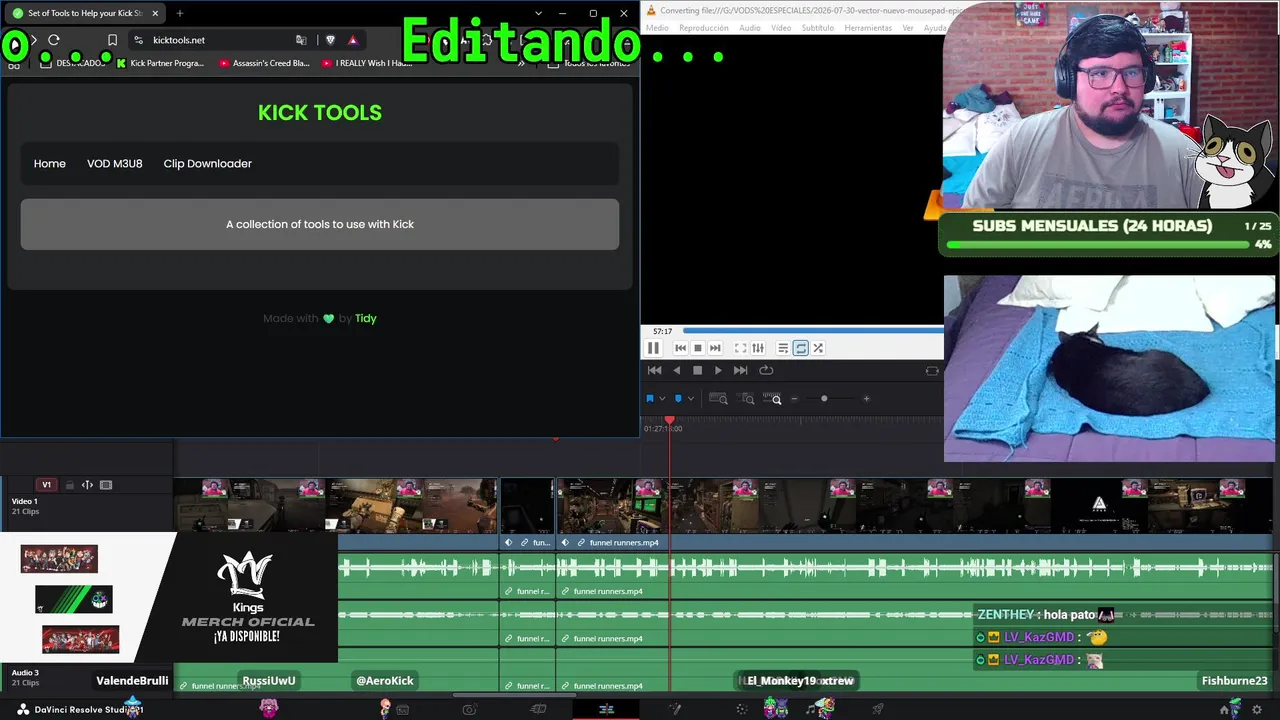
Task: Open the Clip Downloader tab
Action: [208, 164]
